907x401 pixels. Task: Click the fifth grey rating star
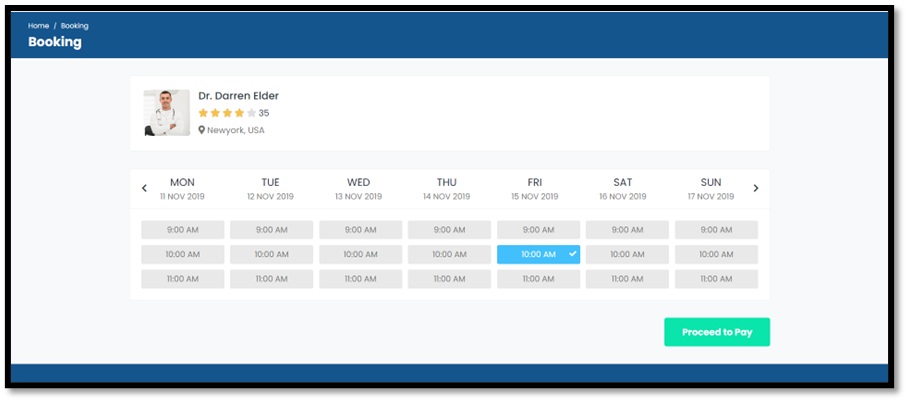tap(251, 113)
